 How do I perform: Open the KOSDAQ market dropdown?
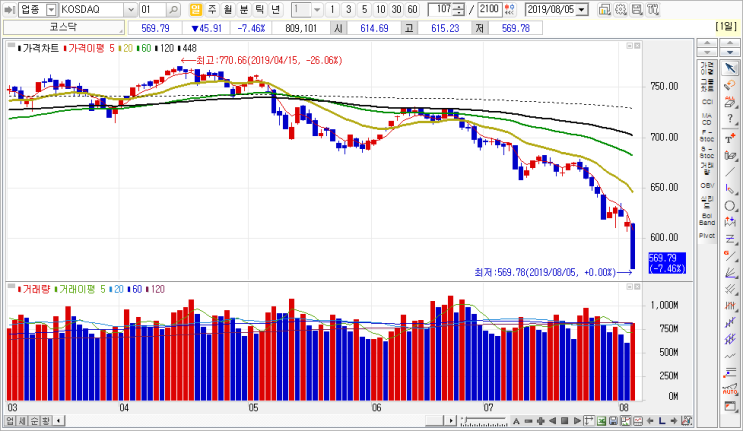[131, 9]
